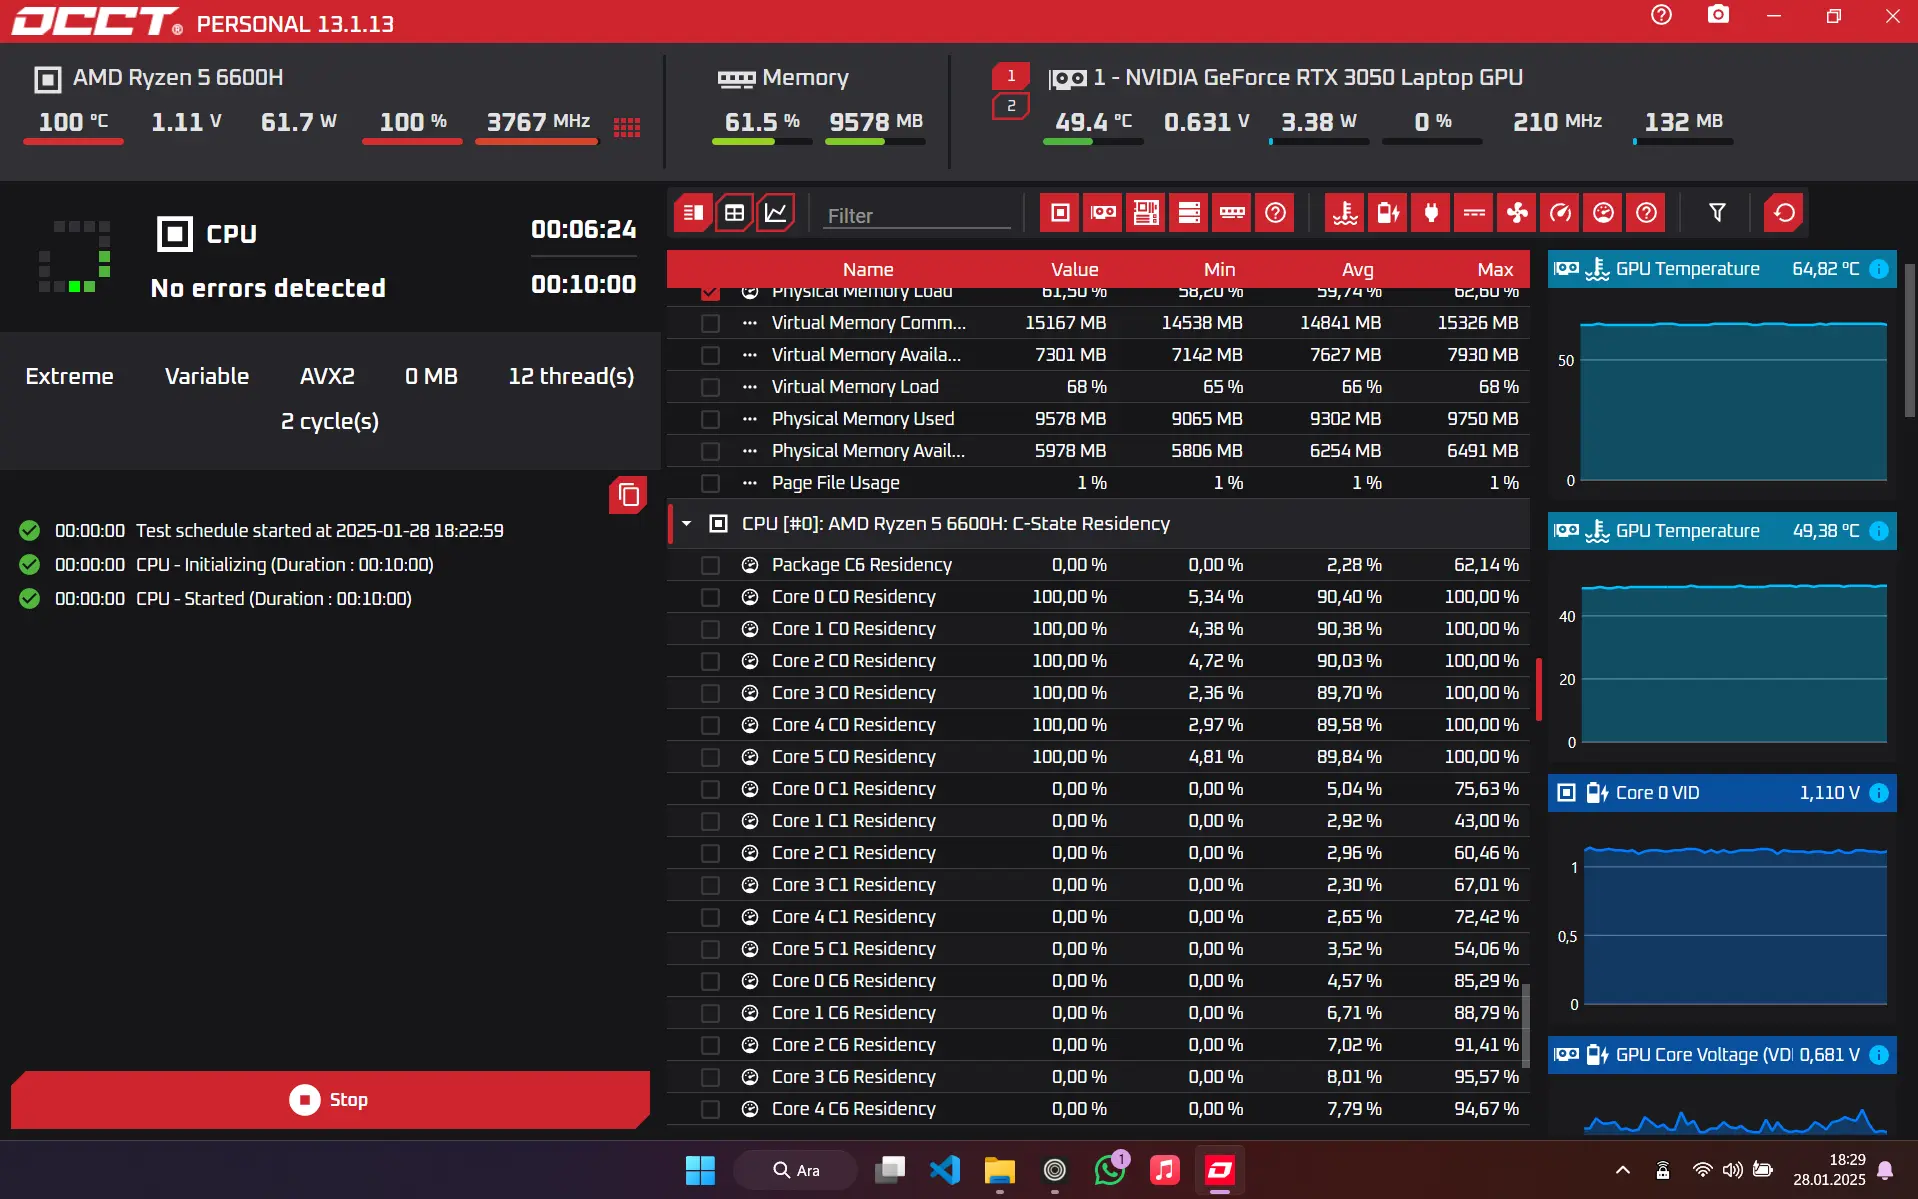Click the Physical Memory Avail... row name
This screenshot has width=1918, height=1199.
pyautogui.click(x=868, y=451)
